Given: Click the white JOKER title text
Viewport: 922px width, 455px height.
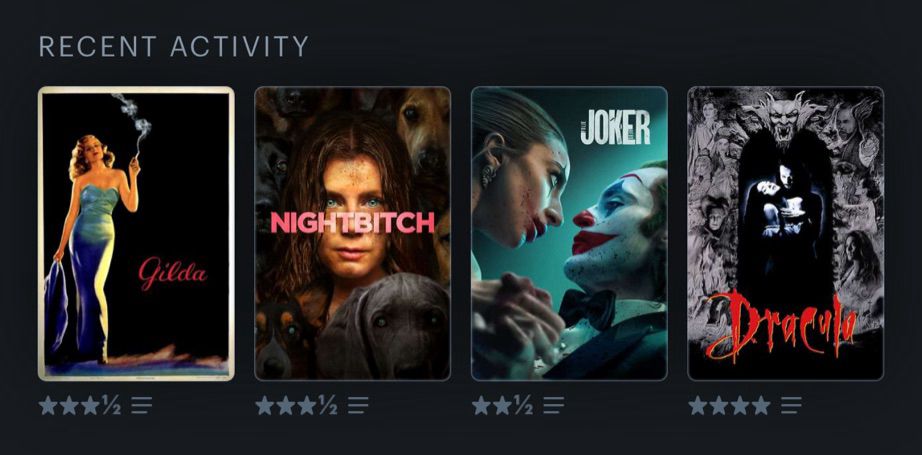Looking at the screenshot, I should [615, 127].
